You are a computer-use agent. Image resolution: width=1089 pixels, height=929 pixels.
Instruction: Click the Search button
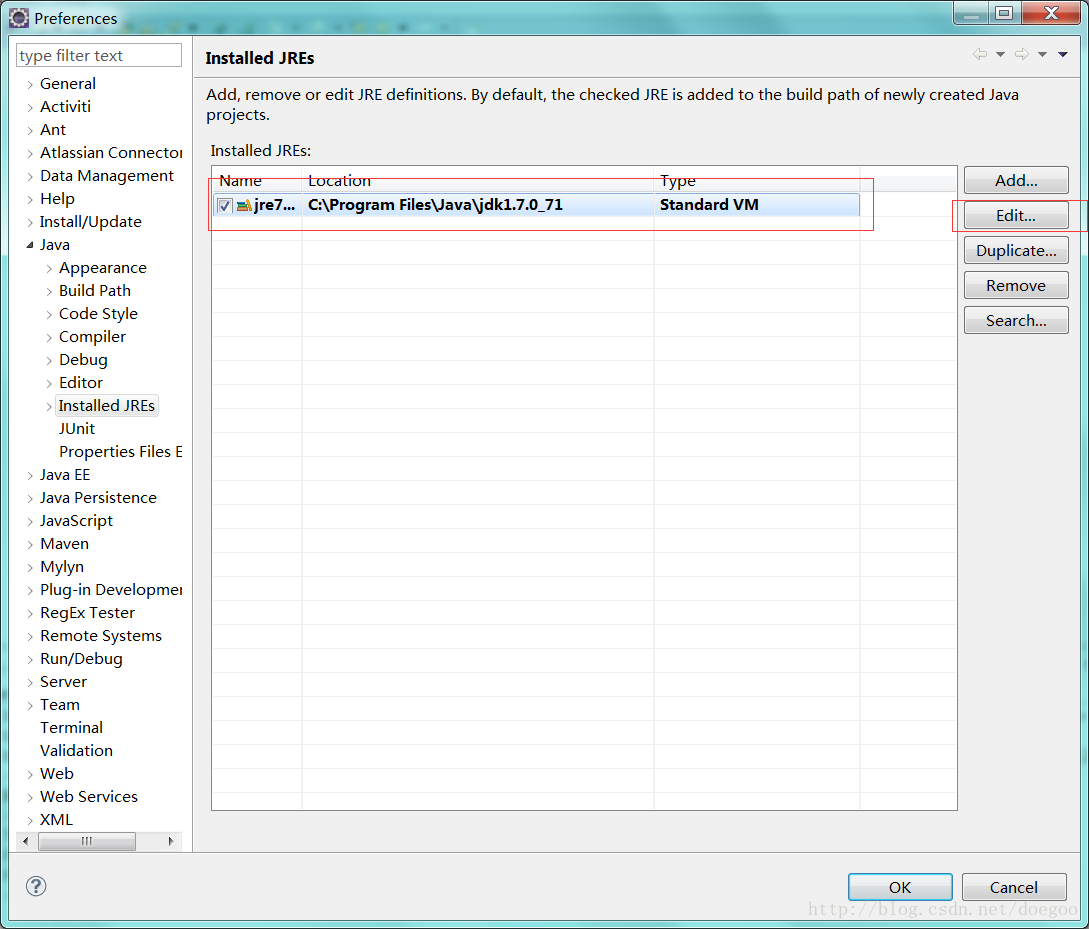tap(1015, 319)
